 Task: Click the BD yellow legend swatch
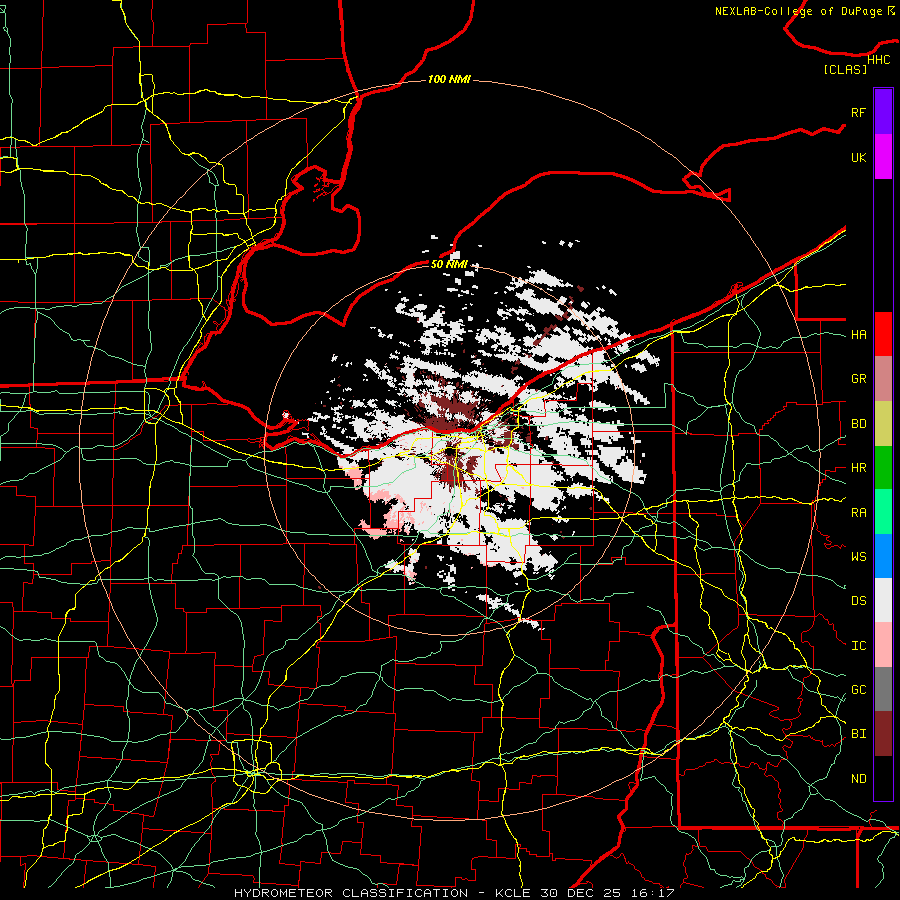click(x=883, y=423)
